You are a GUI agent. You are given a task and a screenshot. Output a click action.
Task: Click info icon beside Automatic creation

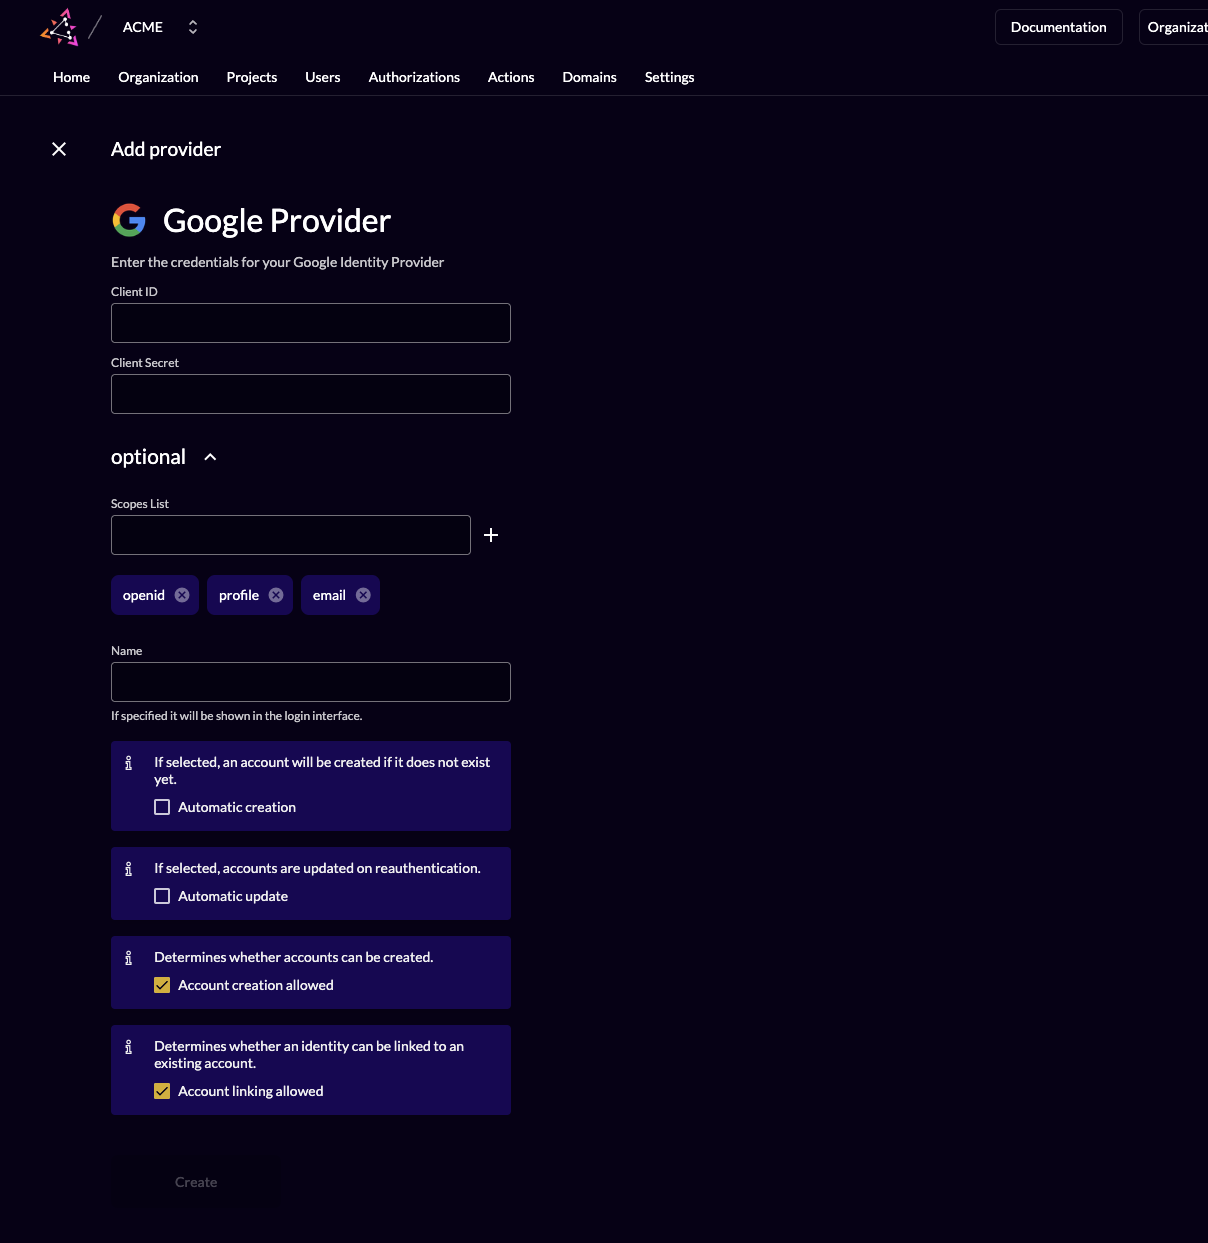[128, 763]
